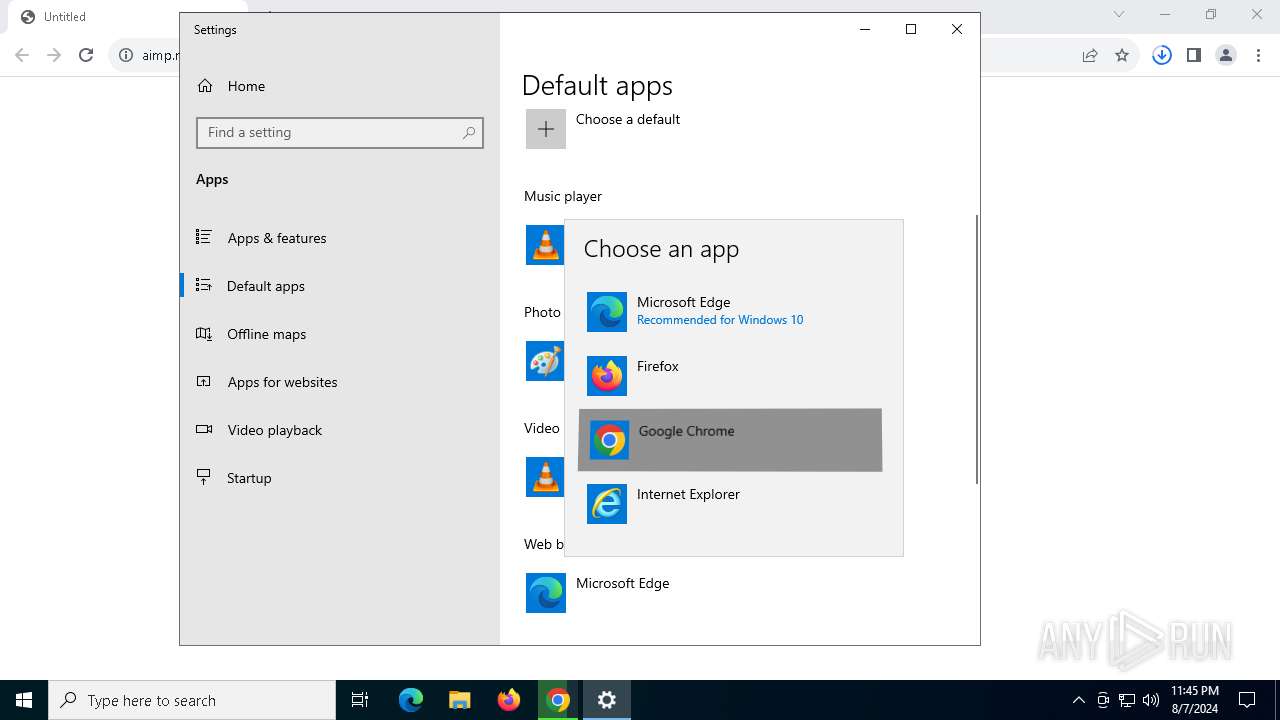1280x720 pixels.
Task: Select Default apps in sidebar
Action: tap(340, 286)
